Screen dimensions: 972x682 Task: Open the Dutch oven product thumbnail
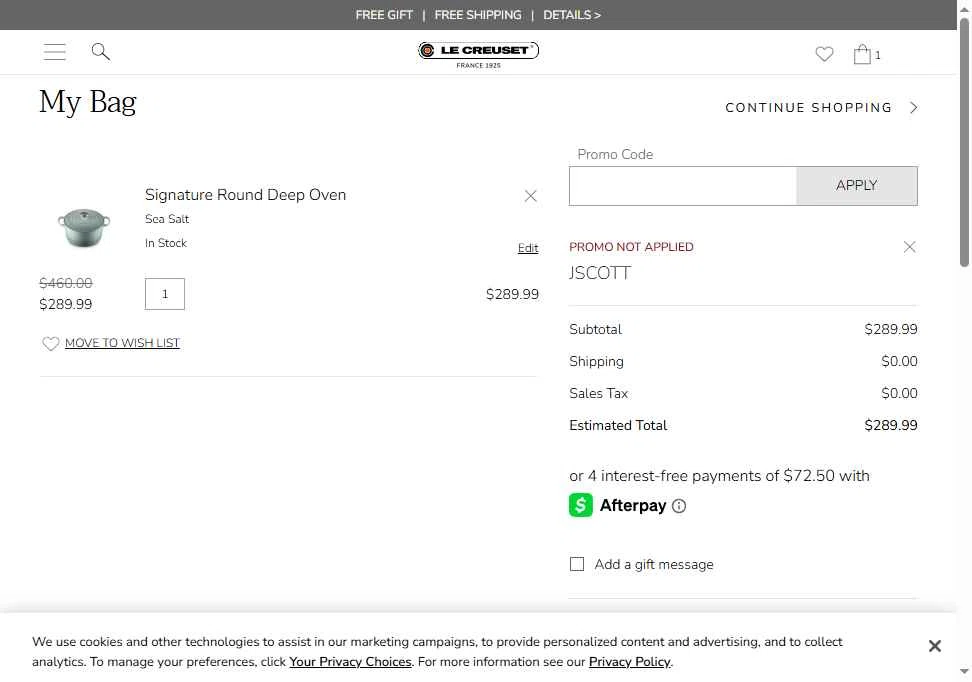[84, 228]
